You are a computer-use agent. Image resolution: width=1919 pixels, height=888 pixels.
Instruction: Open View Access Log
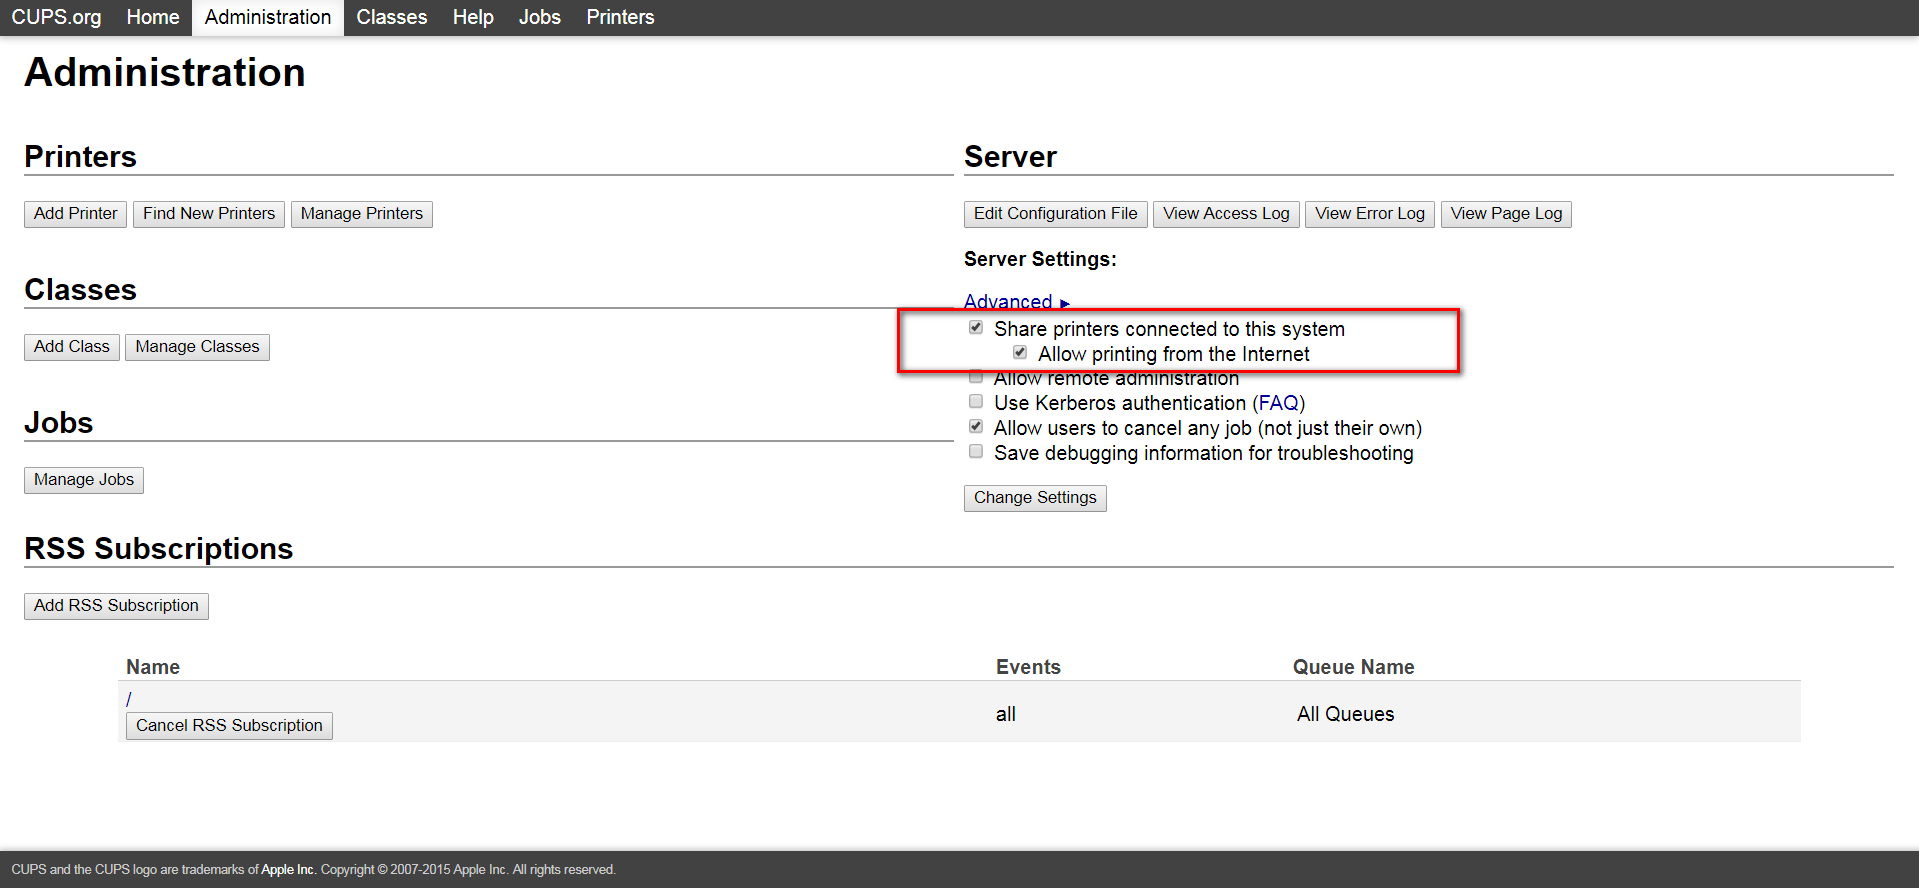pyautogui.click(x=1226, y=214)
